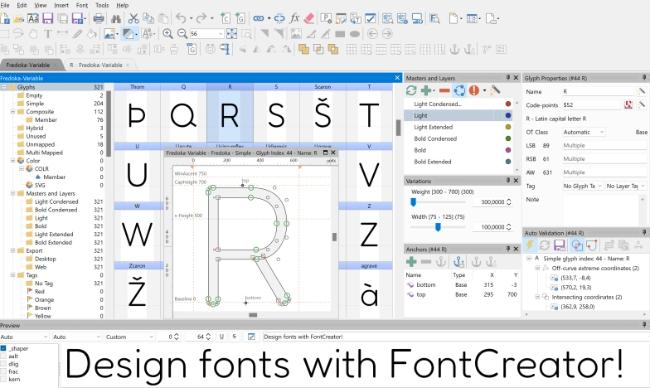Toggle the _shaper feature checkbox
Viewport: 650px width, 388px height.
tap(4, 348)
